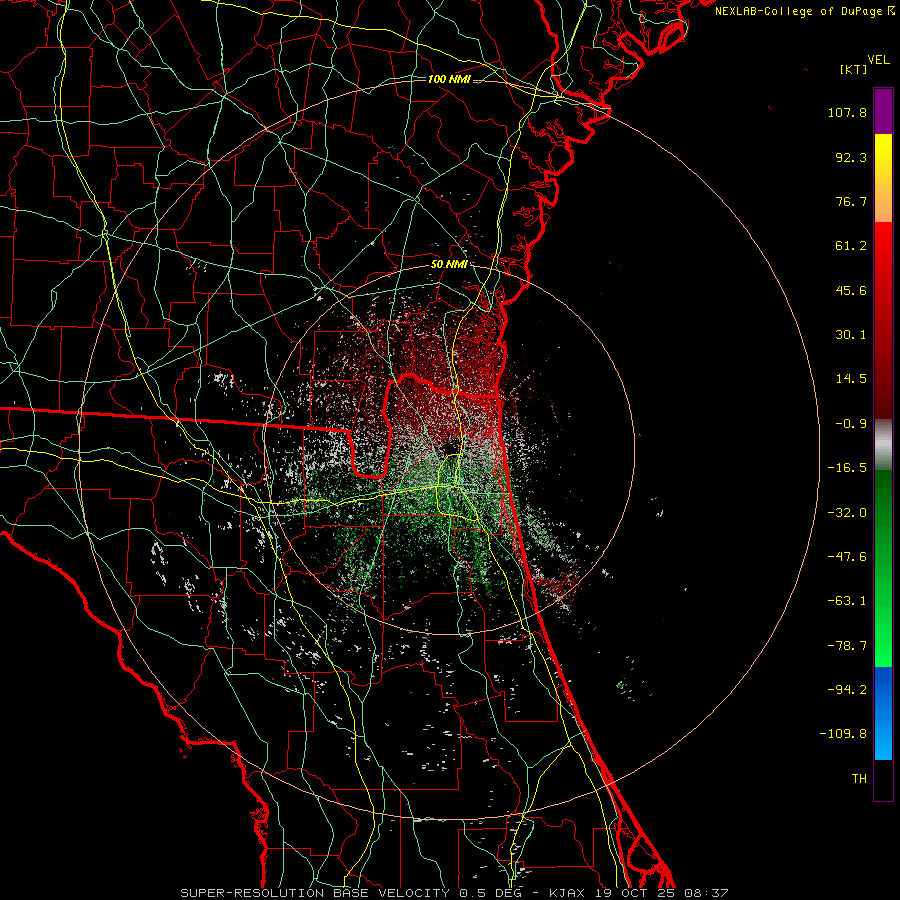Click the 61.2 velocity scale value
Viewport: 900px width, 900px height.
click(851, 246)
